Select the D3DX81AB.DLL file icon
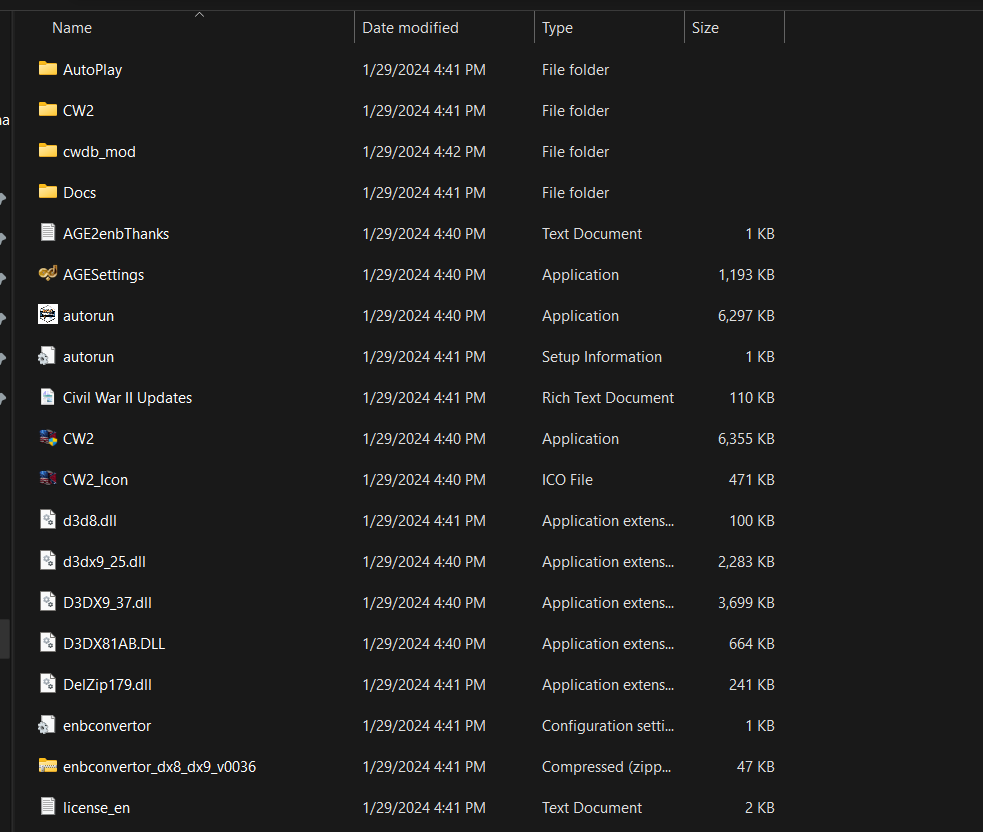The image size is (983, 832). point(48,643)
